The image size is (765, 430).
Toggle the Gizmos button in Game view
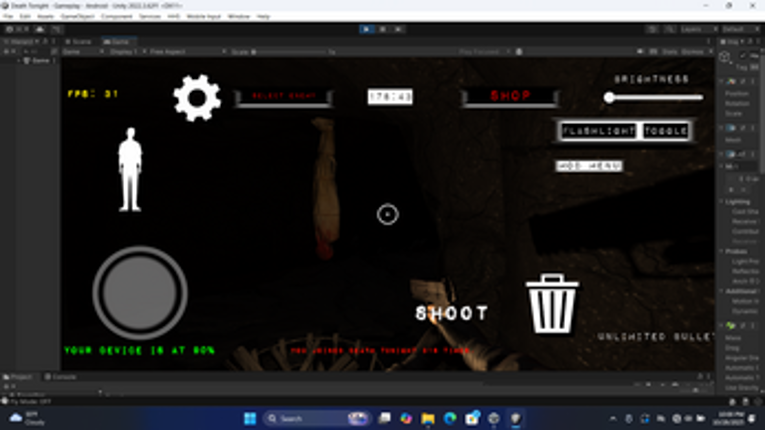click(692, 52)
